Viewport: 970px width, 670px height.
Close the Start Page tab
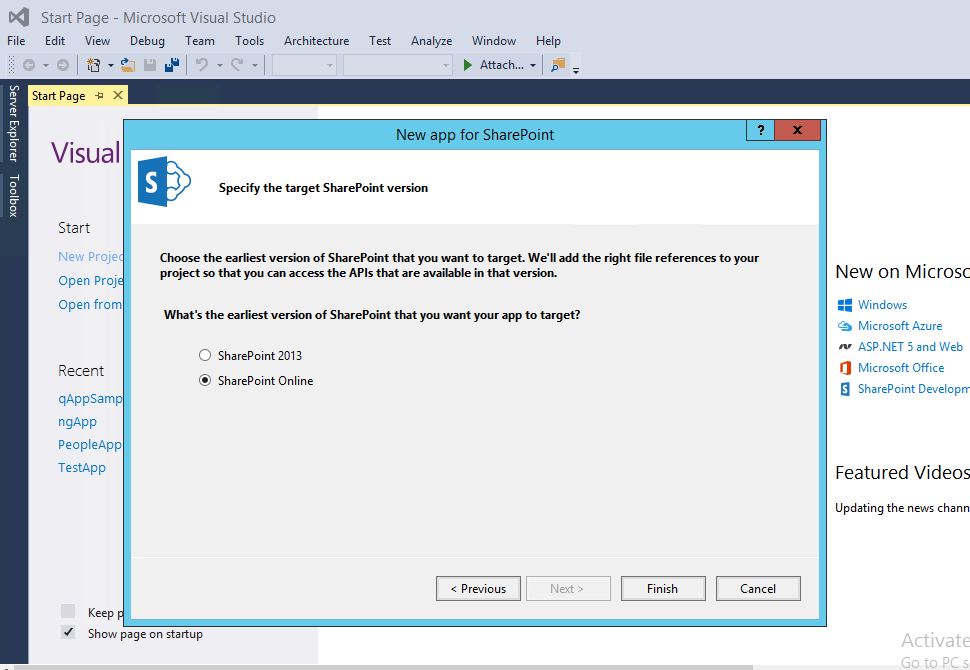pyautogui.click(x=118, y=95)
